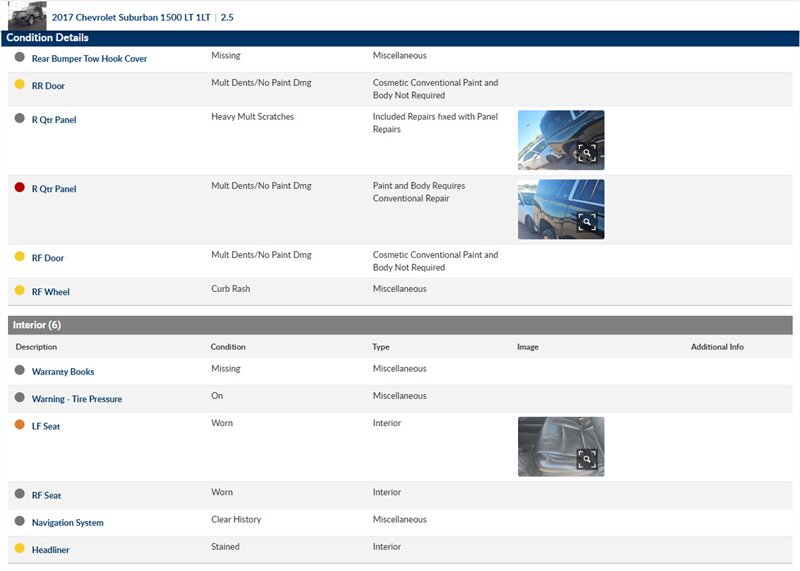Click the red status dot beside R Qtr Panel
Viewport: 800px width, 571px height.
pyautogui.click(x=20, y=187)
